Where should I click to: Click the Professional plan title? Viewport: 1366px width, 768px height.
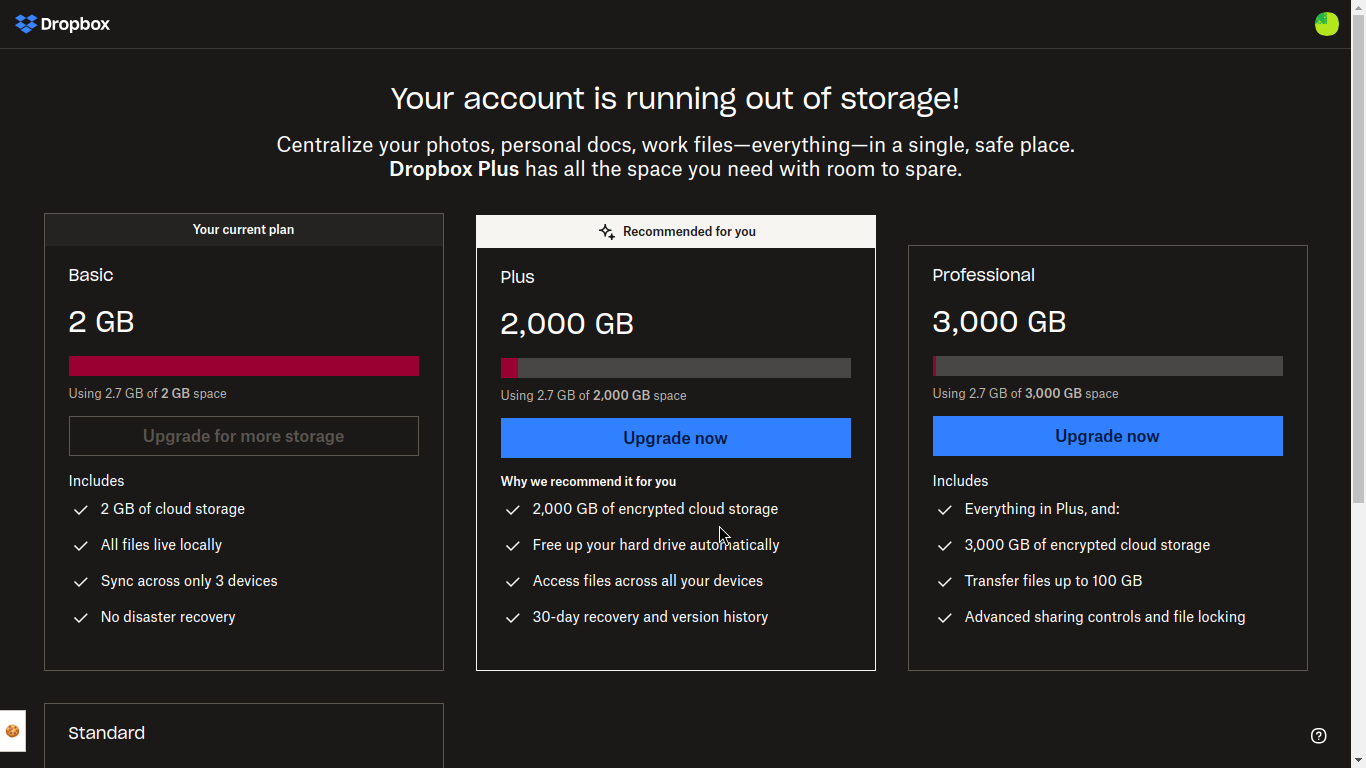click(984, 275)
